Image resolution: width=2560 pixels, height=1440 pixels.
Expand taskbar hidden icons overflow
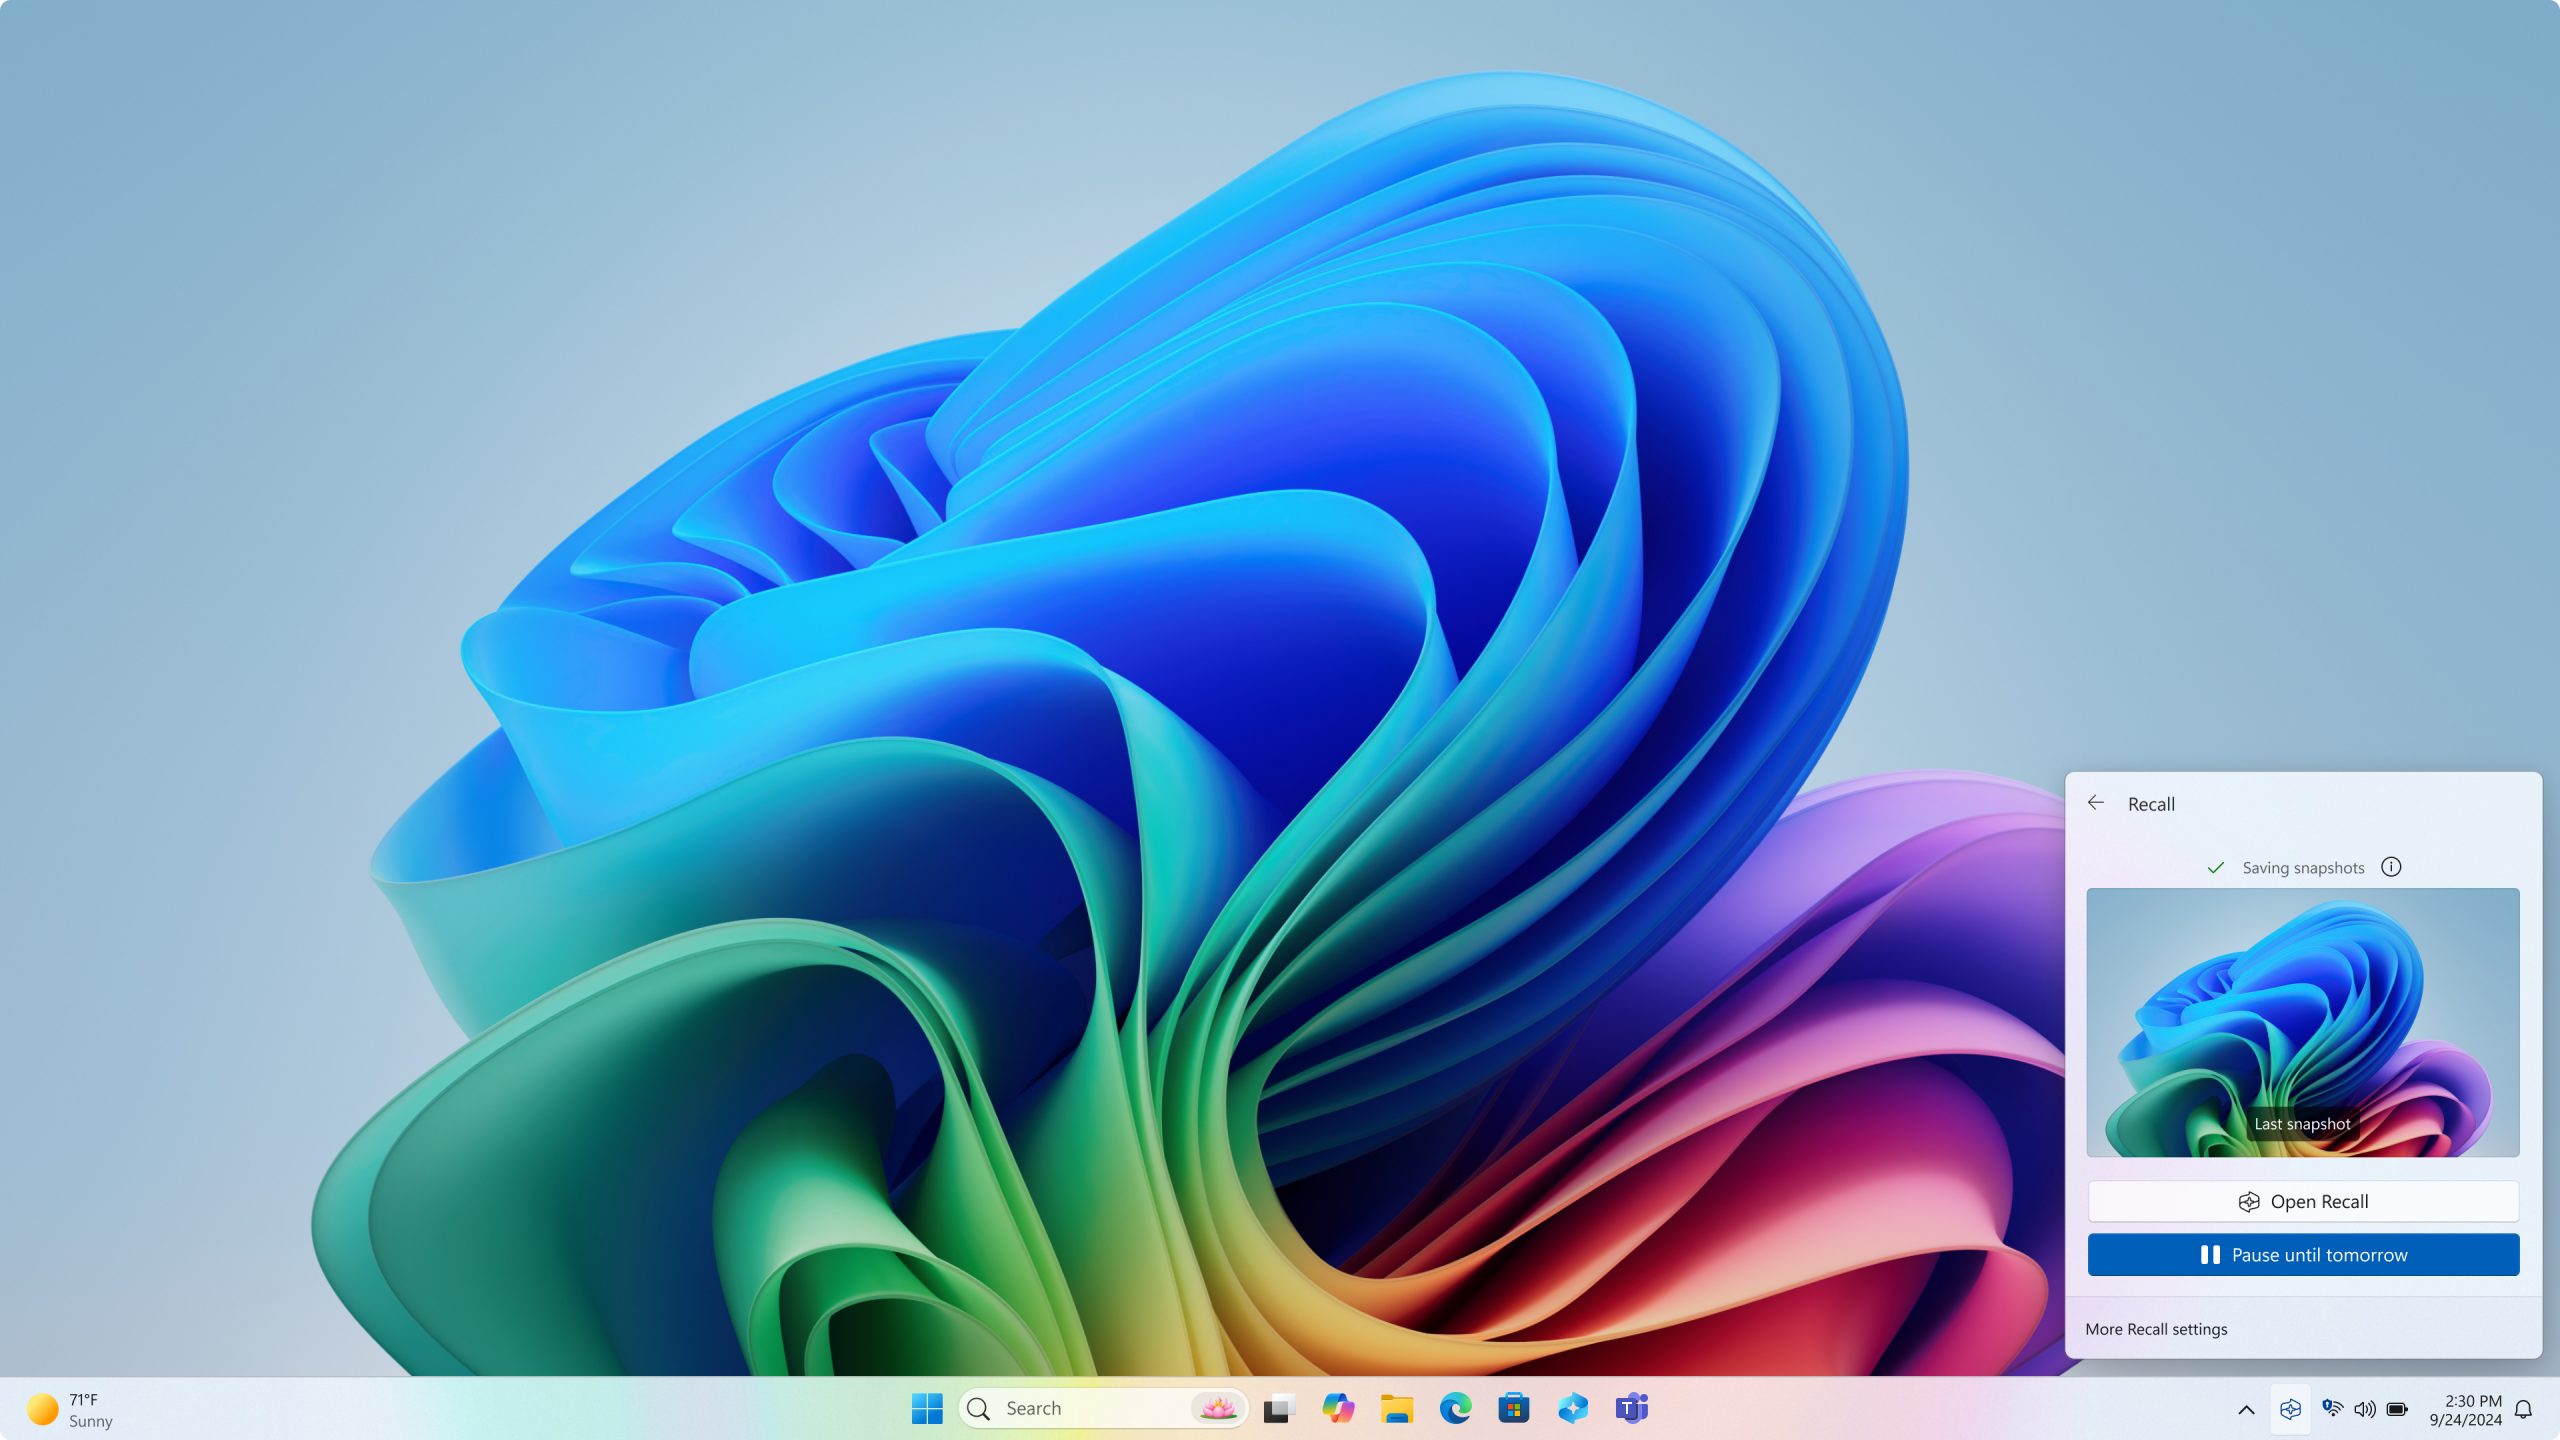tap(2247, 1408)
